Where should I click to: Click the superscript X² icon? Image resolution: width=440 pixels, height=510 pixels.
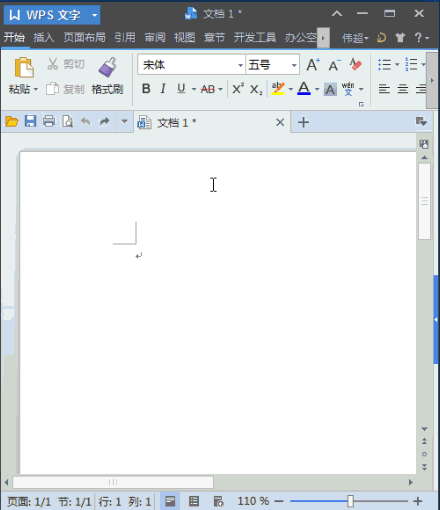pos(238,89)
